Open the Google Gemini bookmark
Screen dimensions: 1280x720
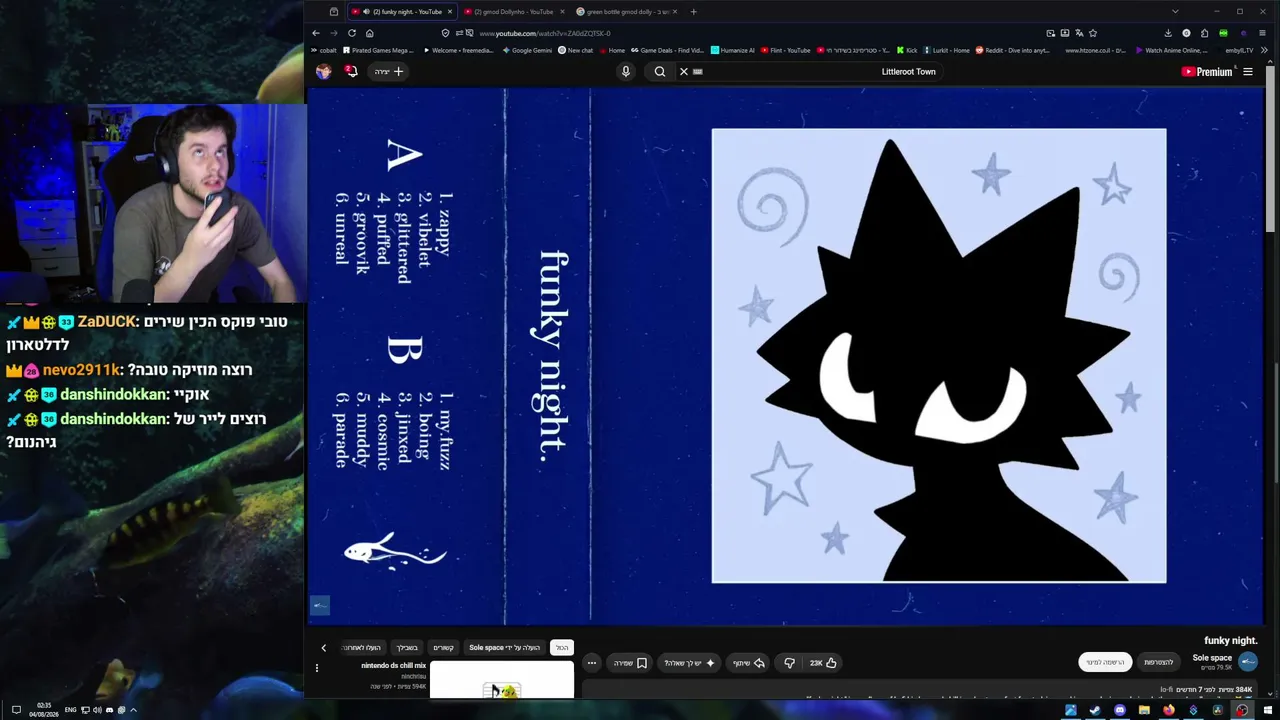click(x=527, y=50)
